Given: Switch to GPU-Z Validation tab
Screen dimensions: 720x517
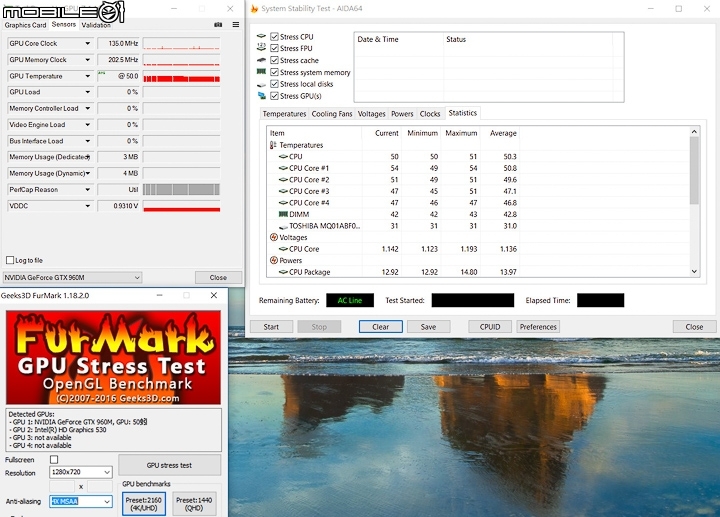Looking at the screenshot, I should pyautogui.click(x=96, y=25).
